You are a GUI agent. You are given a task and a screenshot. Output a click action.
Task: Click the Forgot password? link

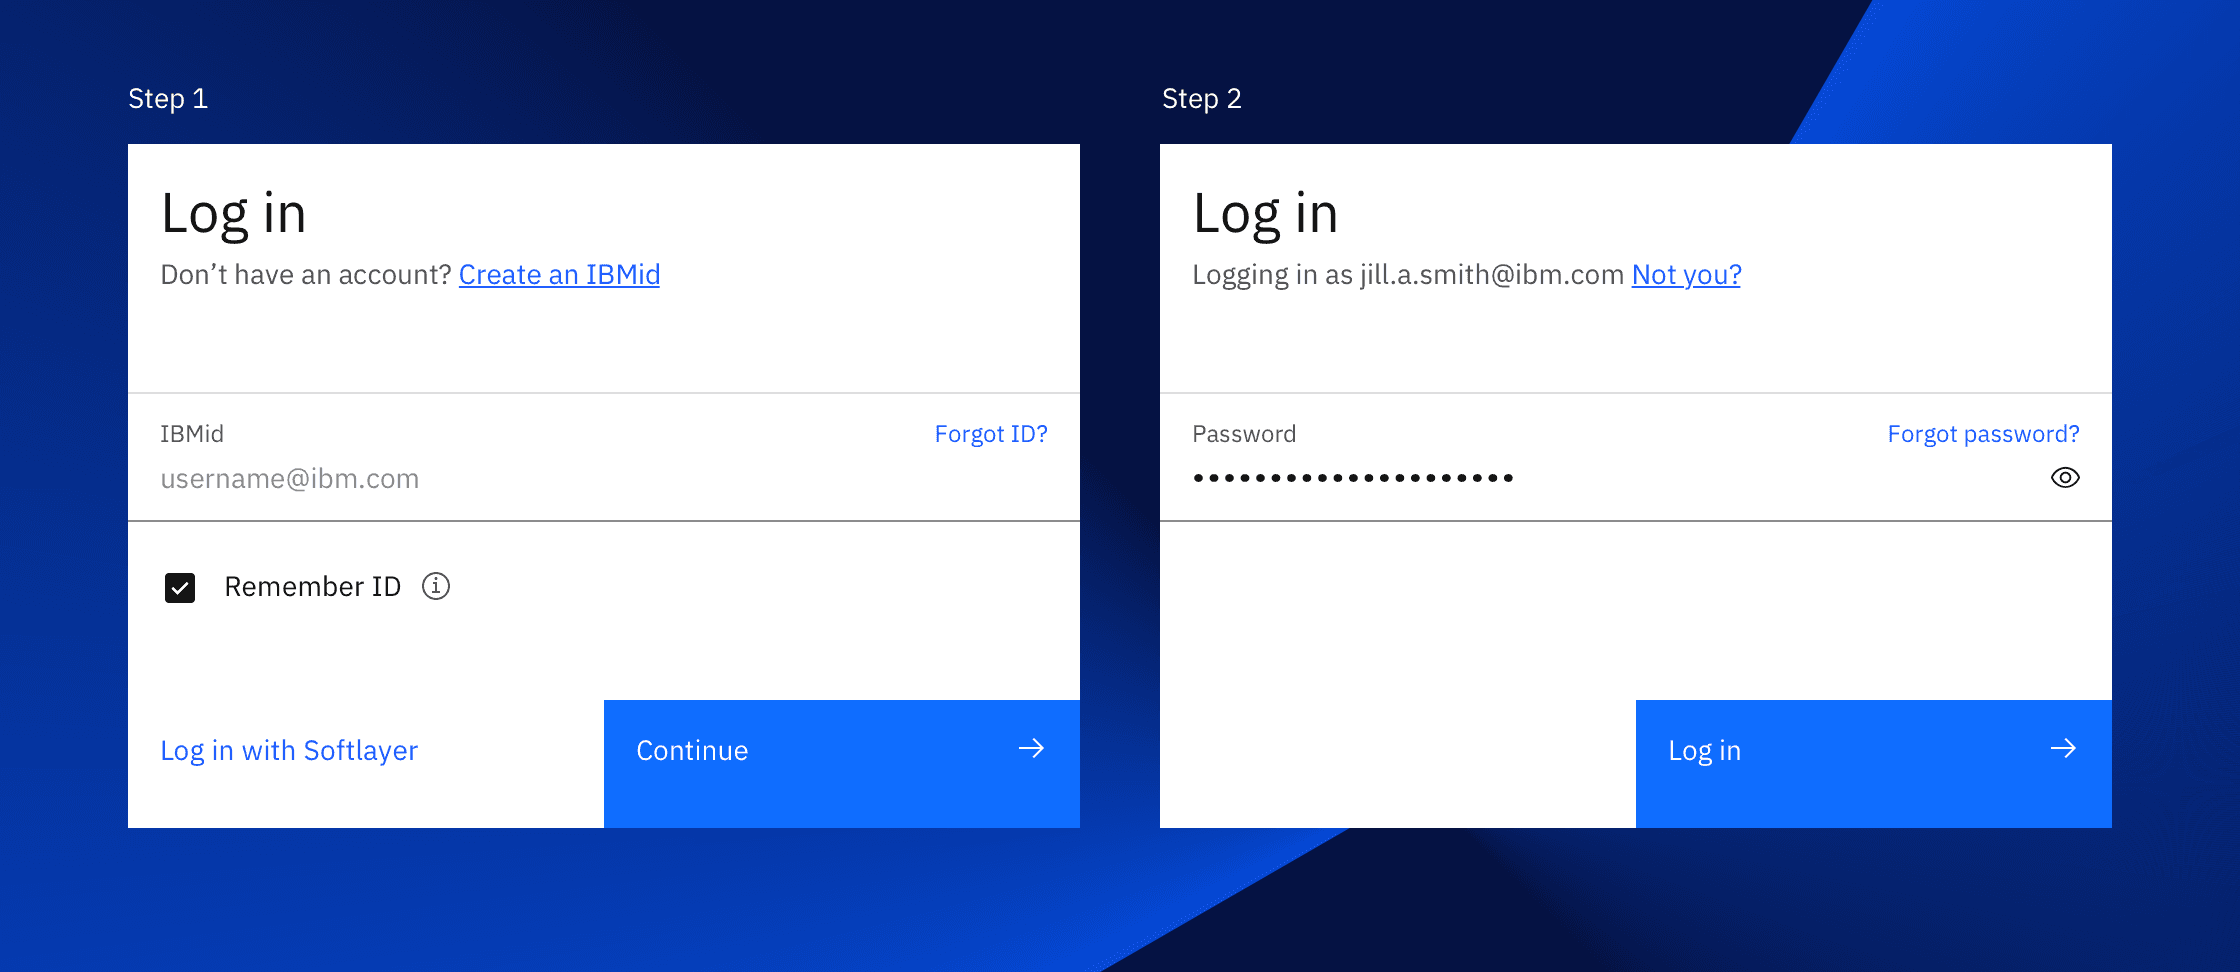pos(1983,433)
